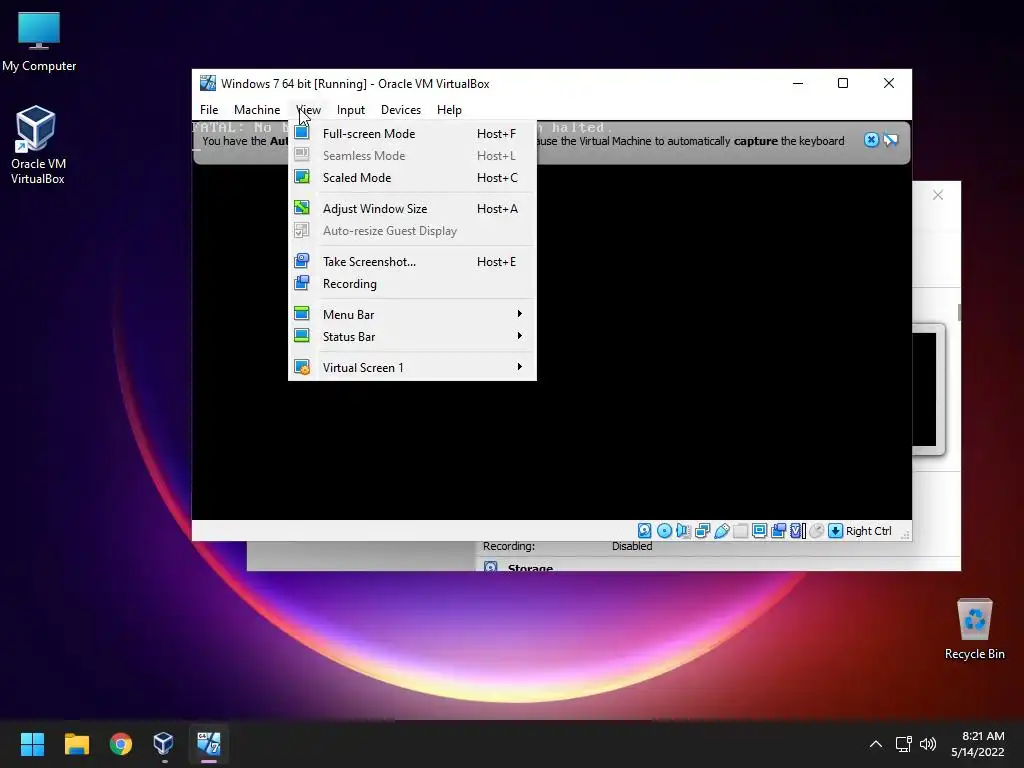Open the Input menu
The width and height of the screenshot is (1024, 768).
pyautogui.click(x=351, y=110)
